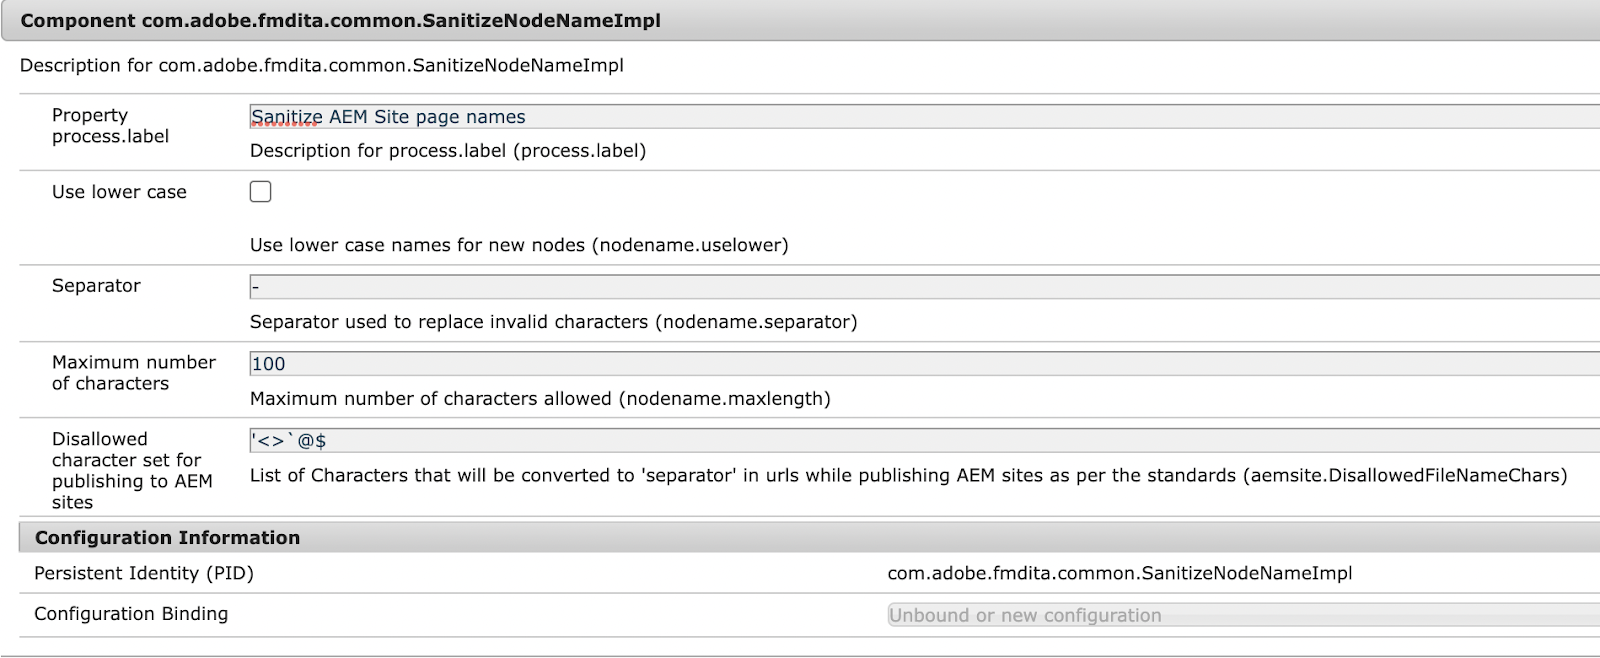Click the 'Maximum number of characters' label
The height and width of the screenshot is (658, 1600).
(134, 373)
